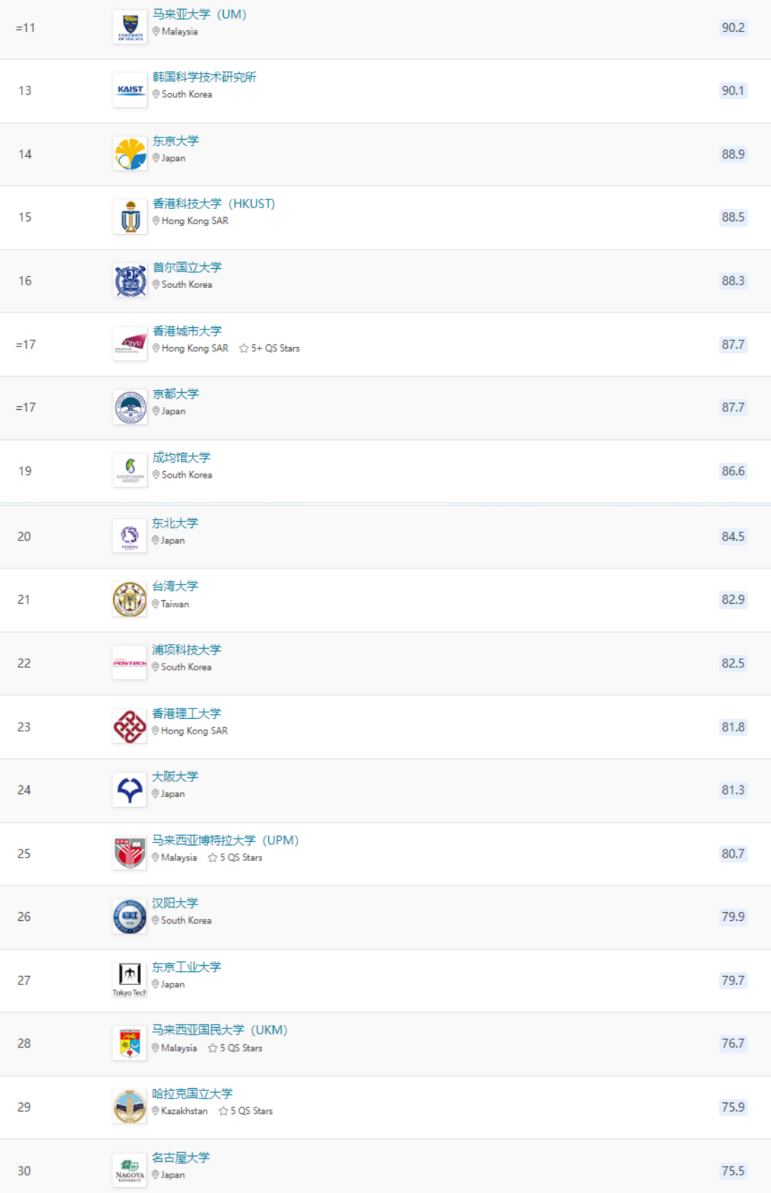This screenshot has height=1193, width=771.
Task: Click the HKUST logo icon
Action: point(130,217)
